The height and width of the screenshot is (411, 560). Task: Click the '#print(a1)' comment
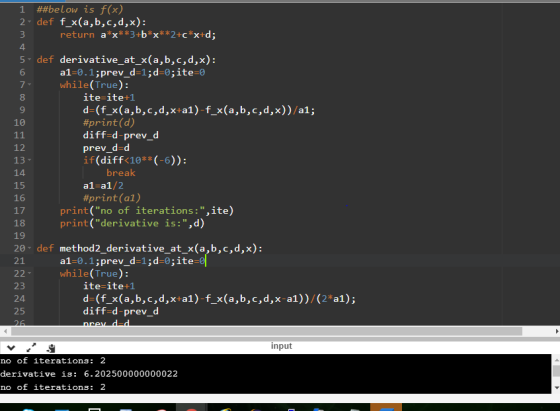click(112, 198)
